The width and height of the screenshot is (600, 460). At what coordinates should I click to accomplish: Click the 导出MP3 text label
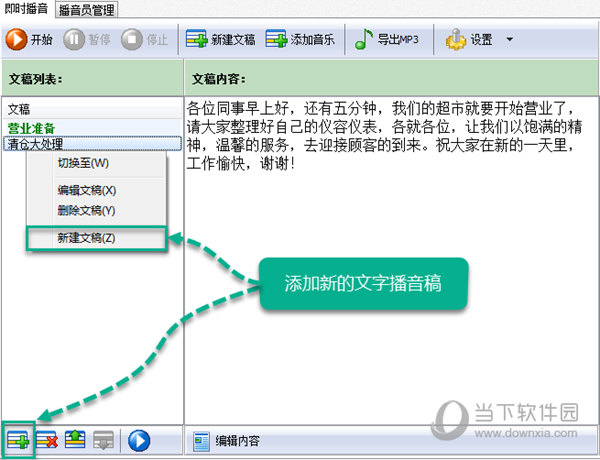click(398, 39)
